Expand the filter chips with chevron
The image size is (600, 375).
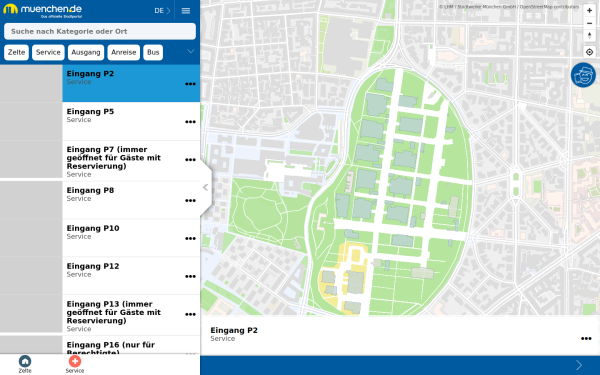click(x=191, y=51)
